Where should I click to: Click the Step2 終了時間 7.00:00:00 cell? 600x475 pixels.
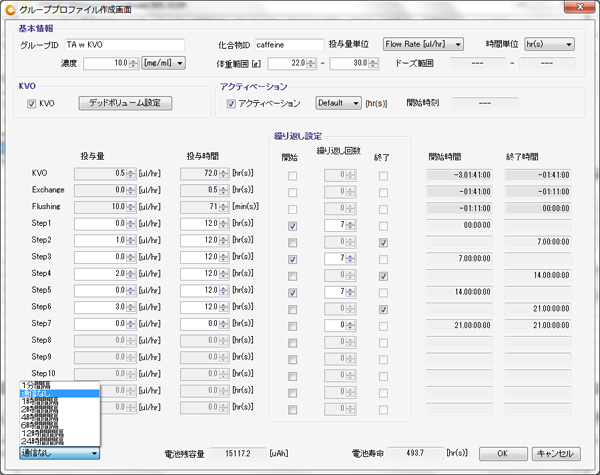(538, 242)
